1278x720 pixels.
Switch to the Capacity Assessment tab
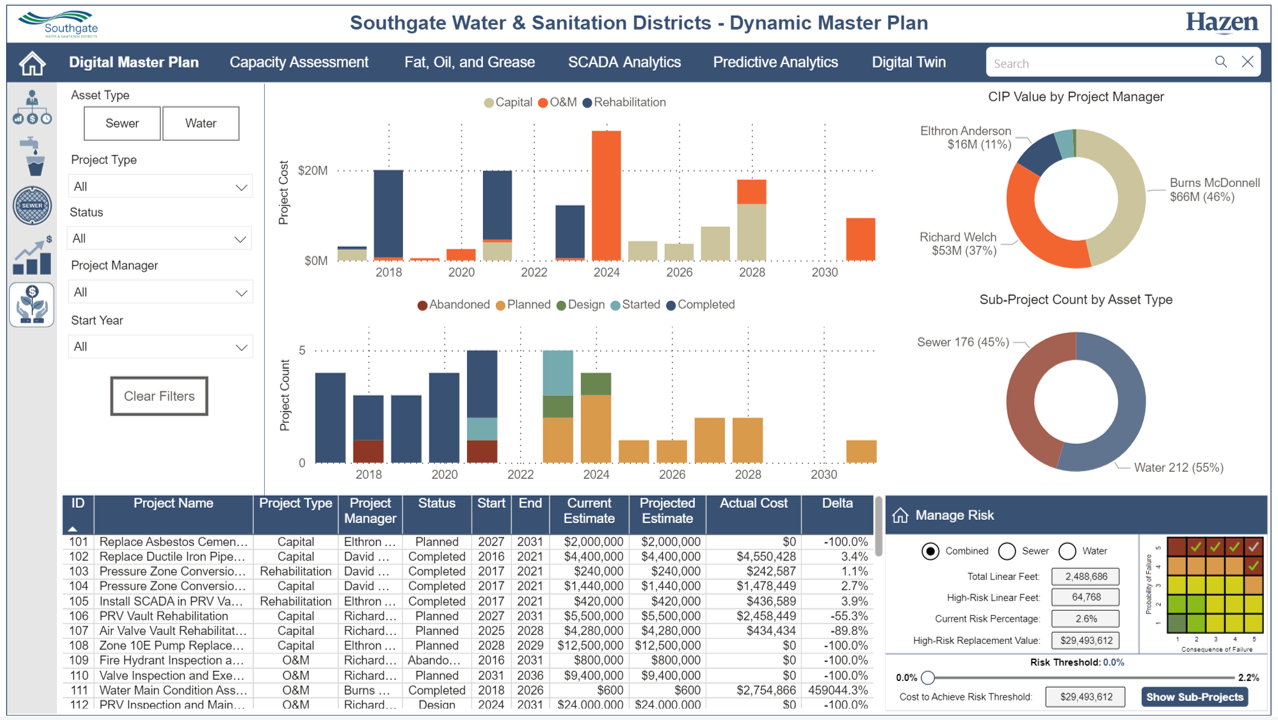(x=299, y=62)
